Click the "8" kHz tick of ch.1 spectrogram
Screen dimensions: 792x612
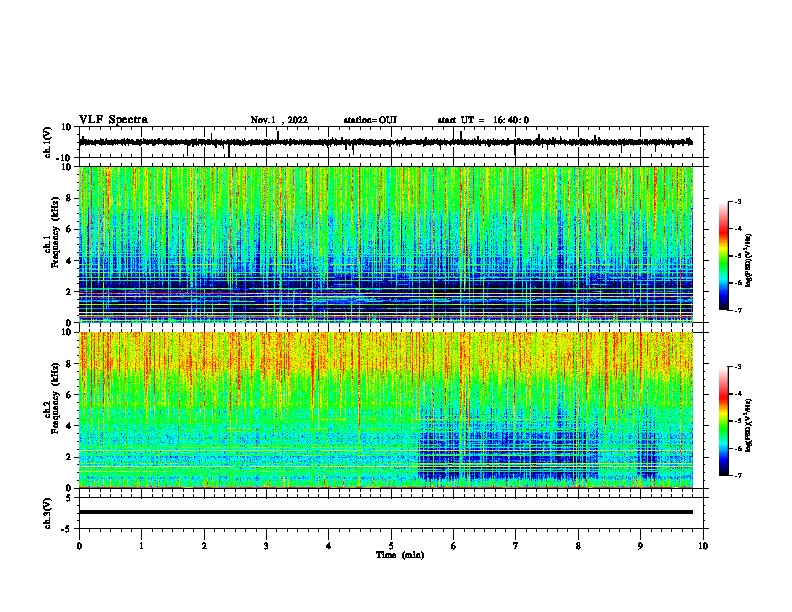click(x=69, y=198)
